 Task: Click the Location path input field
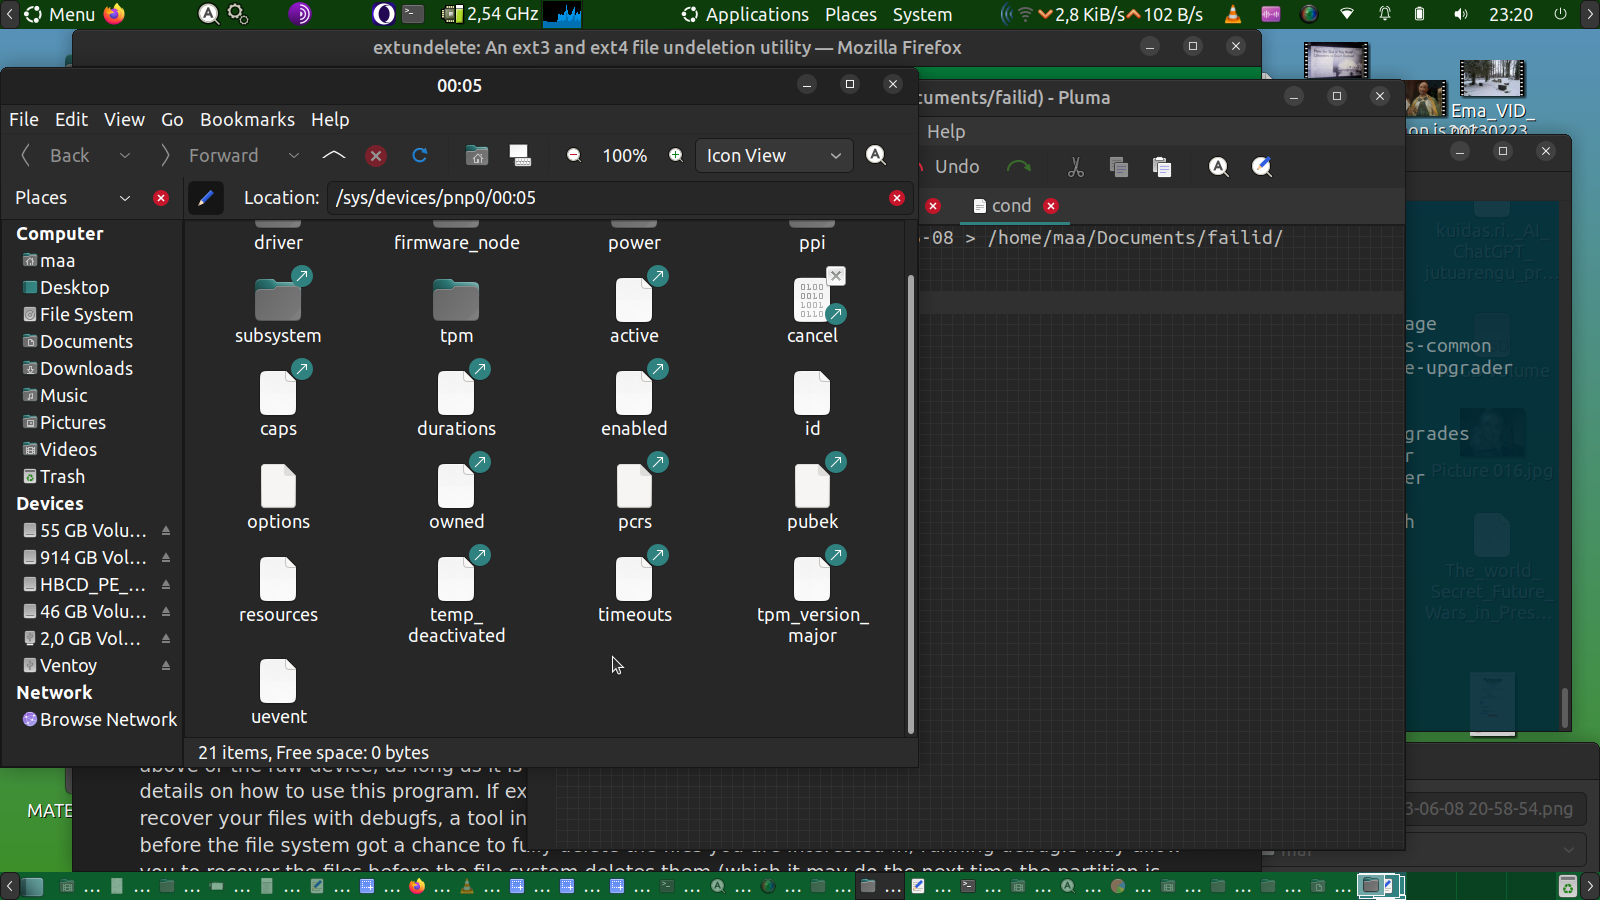point(606,198)
